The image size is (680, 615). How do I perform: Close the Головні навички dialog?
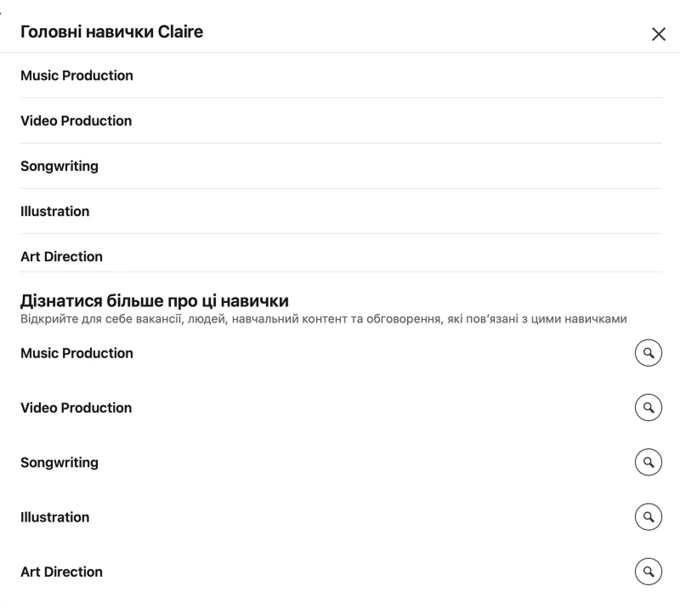click(658, 34)
